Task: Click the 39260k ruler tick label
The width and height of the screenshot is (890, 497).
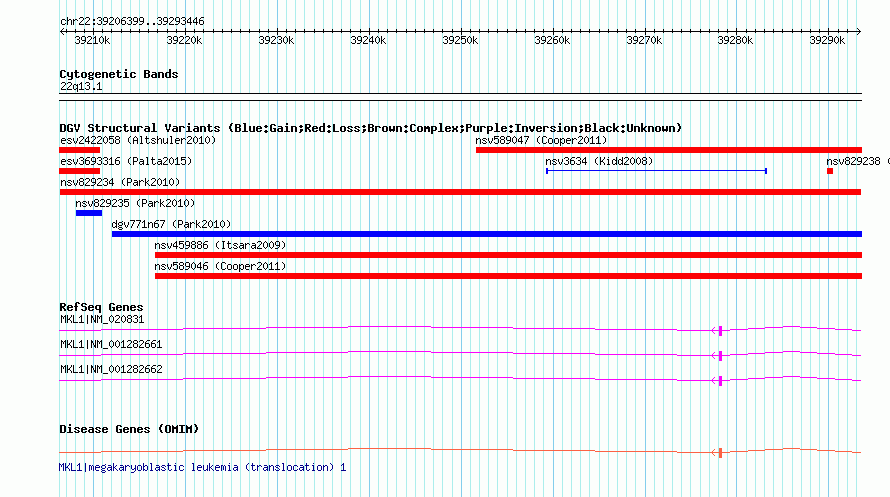Action: pos(552,40)
